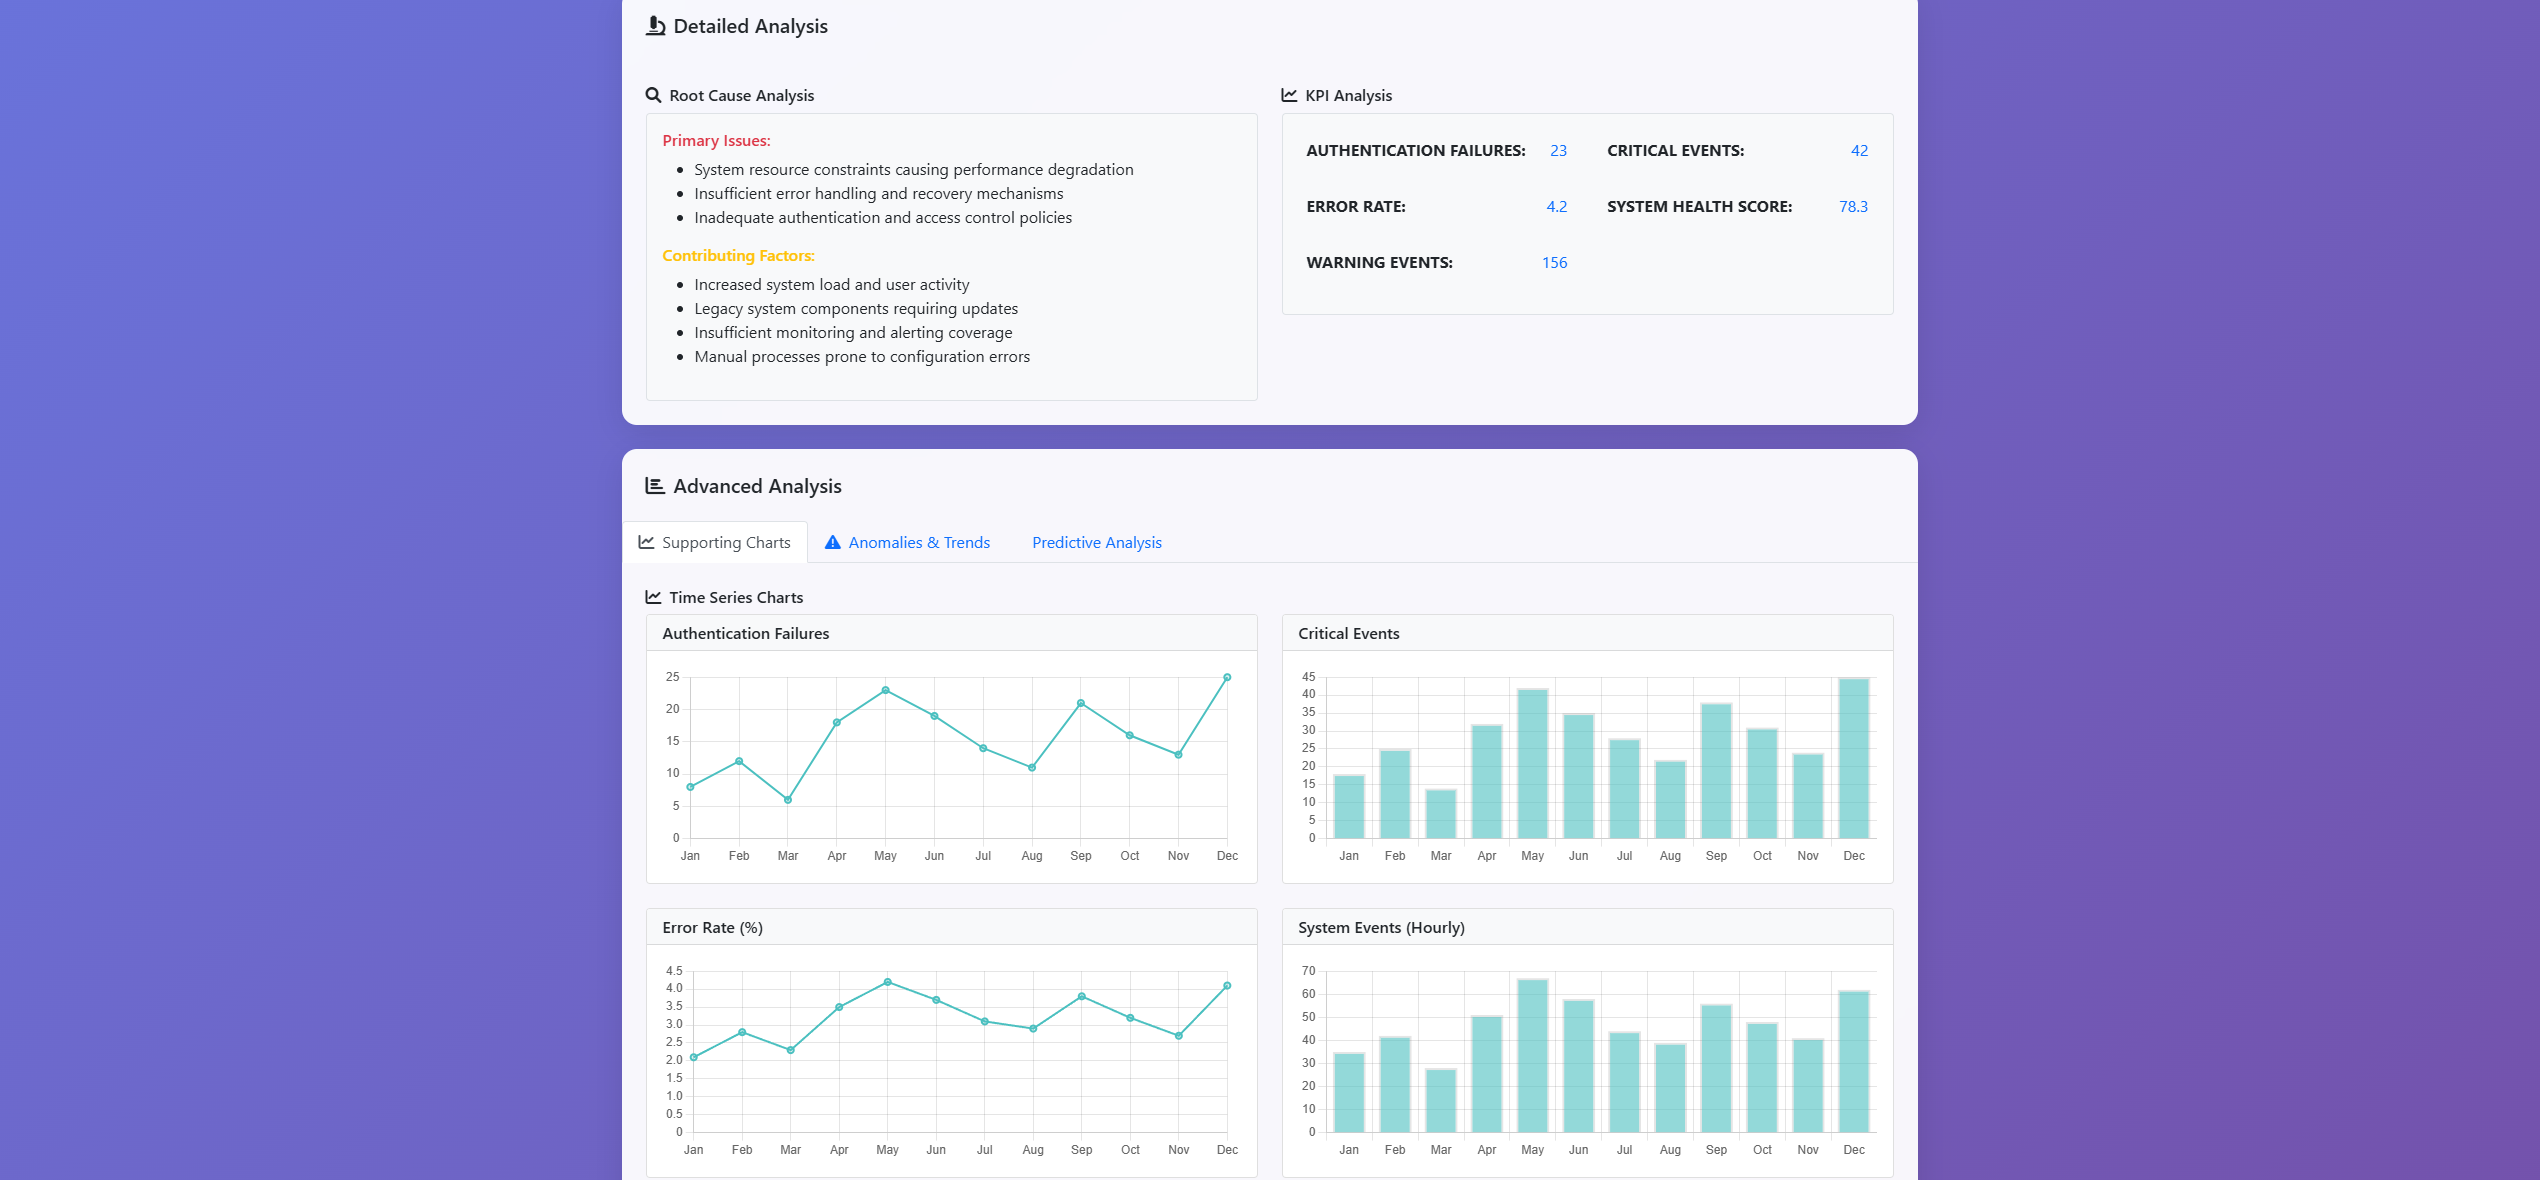This screenshot has width=2540, height=1180.
Task: Click the May point on Error Rate chart
Action: click(887, 982)
